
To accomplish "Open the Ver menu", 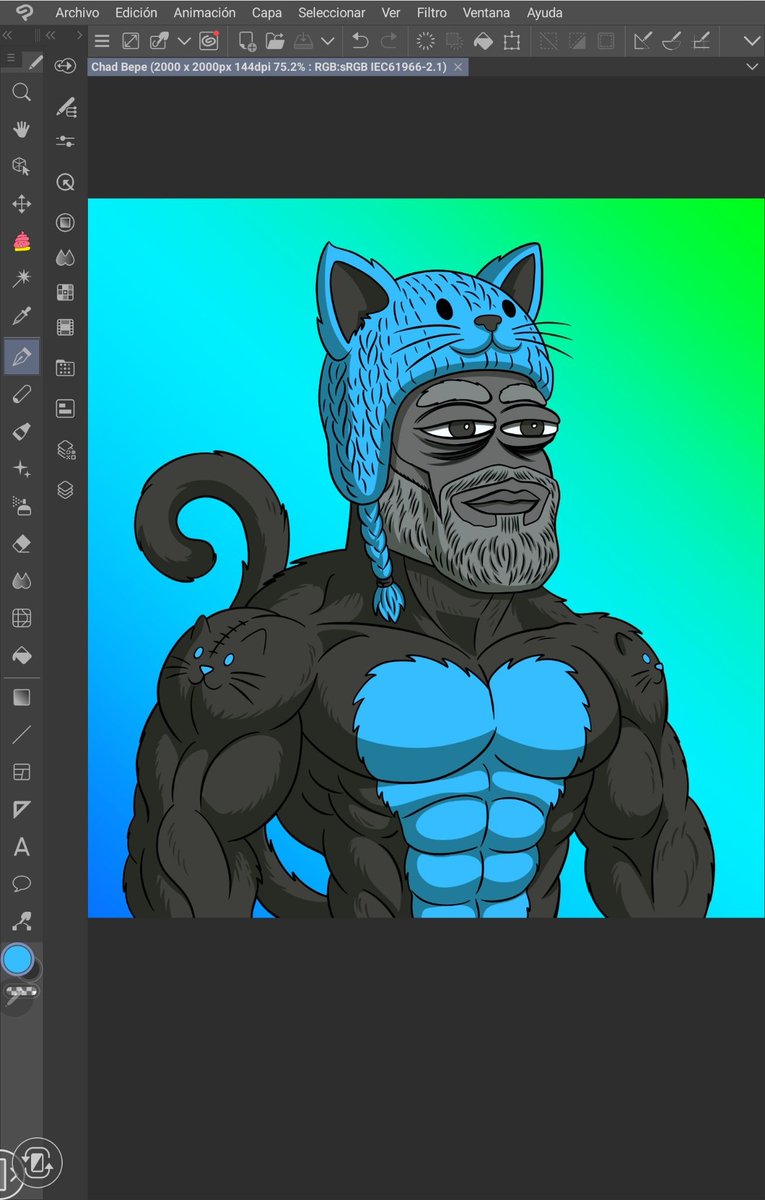I will (391, 13).
